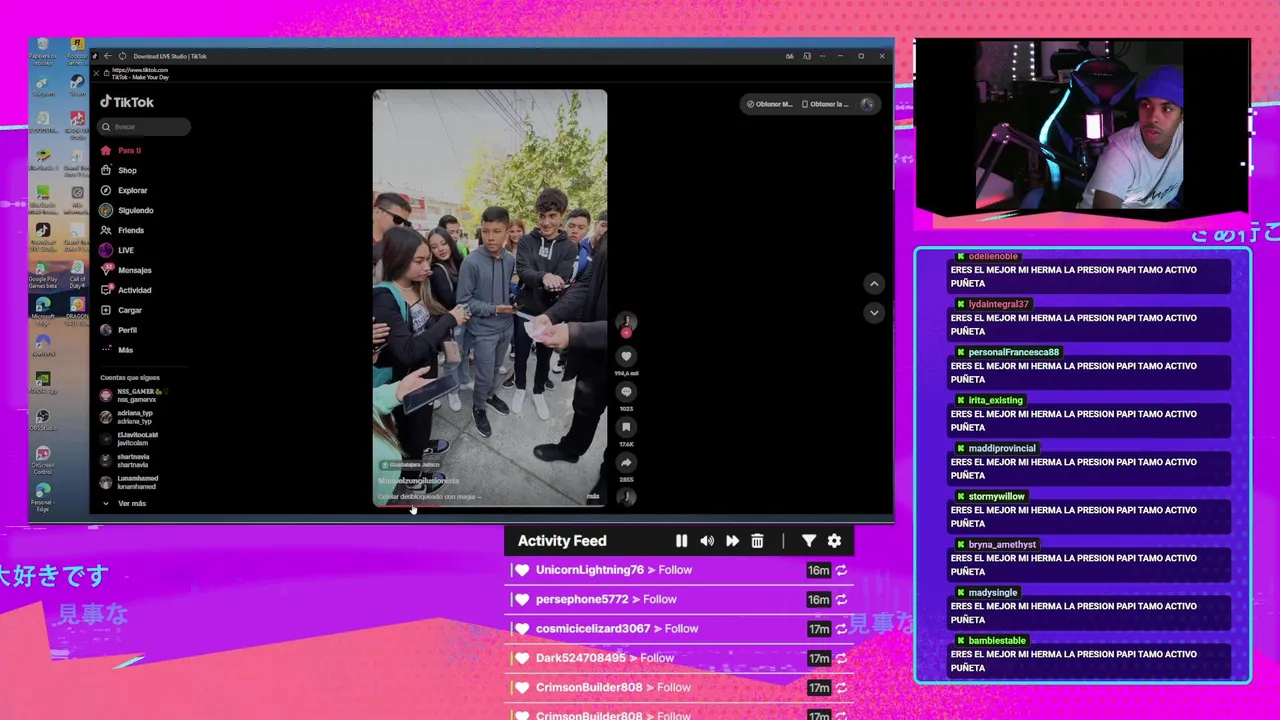Open the LIVE section in sidebar
Screen dimensions: 1280x720
coord(117,250)
